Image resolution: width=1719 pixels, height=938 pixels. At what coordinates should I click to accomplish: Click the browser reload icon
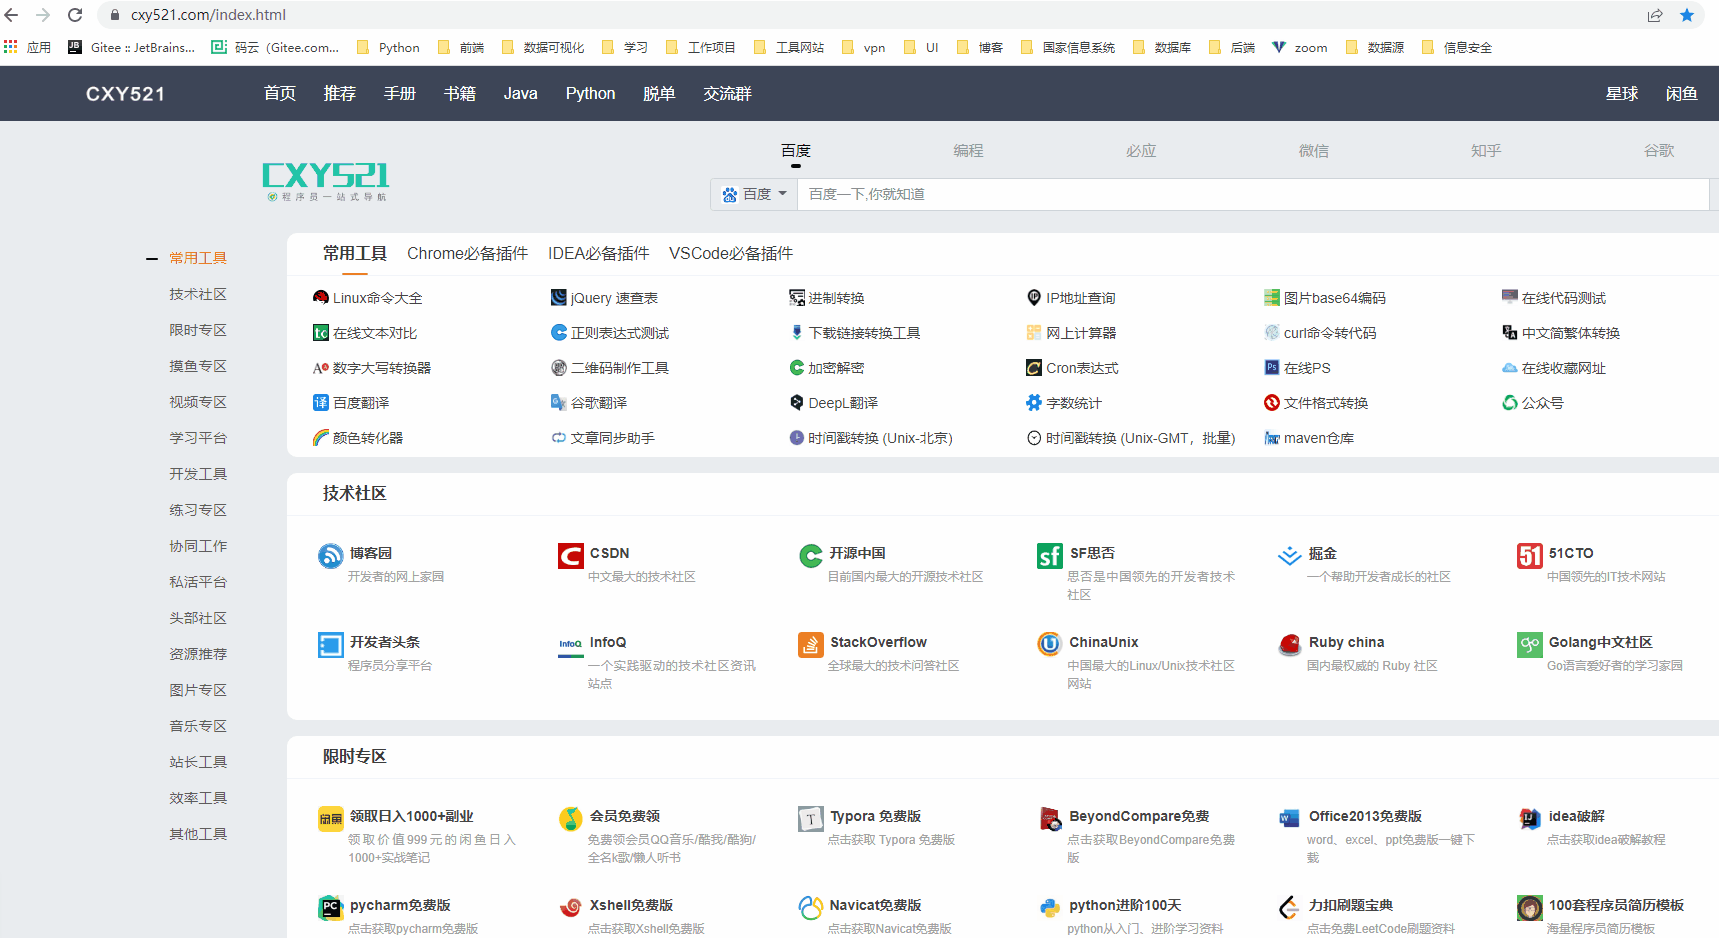(x=75, y=15)
